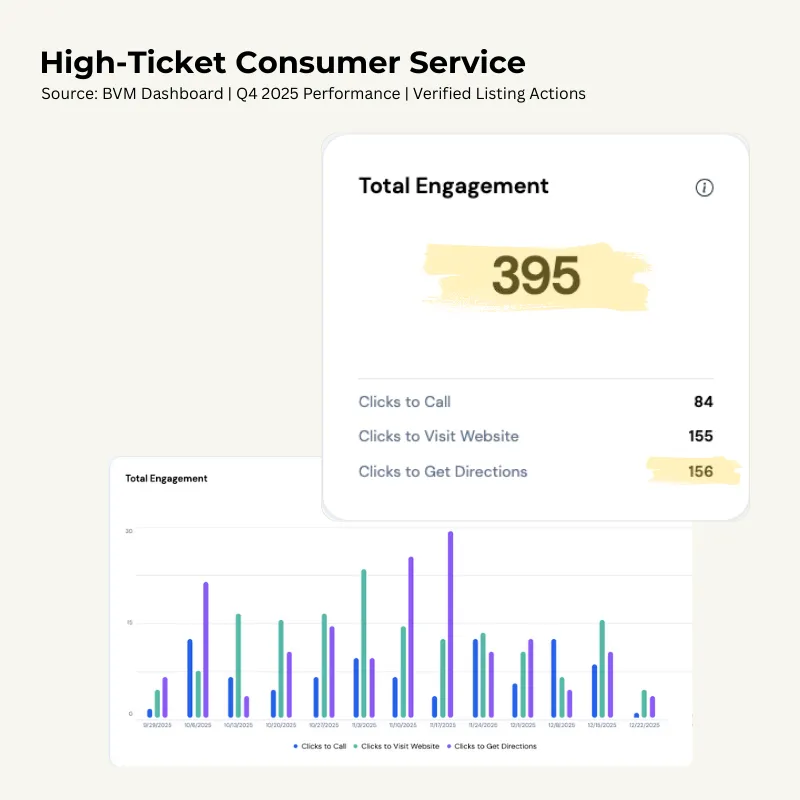Expand the 12/22/2025 date column details
Viewport: 800px width, 800px height.
[643, 724]
